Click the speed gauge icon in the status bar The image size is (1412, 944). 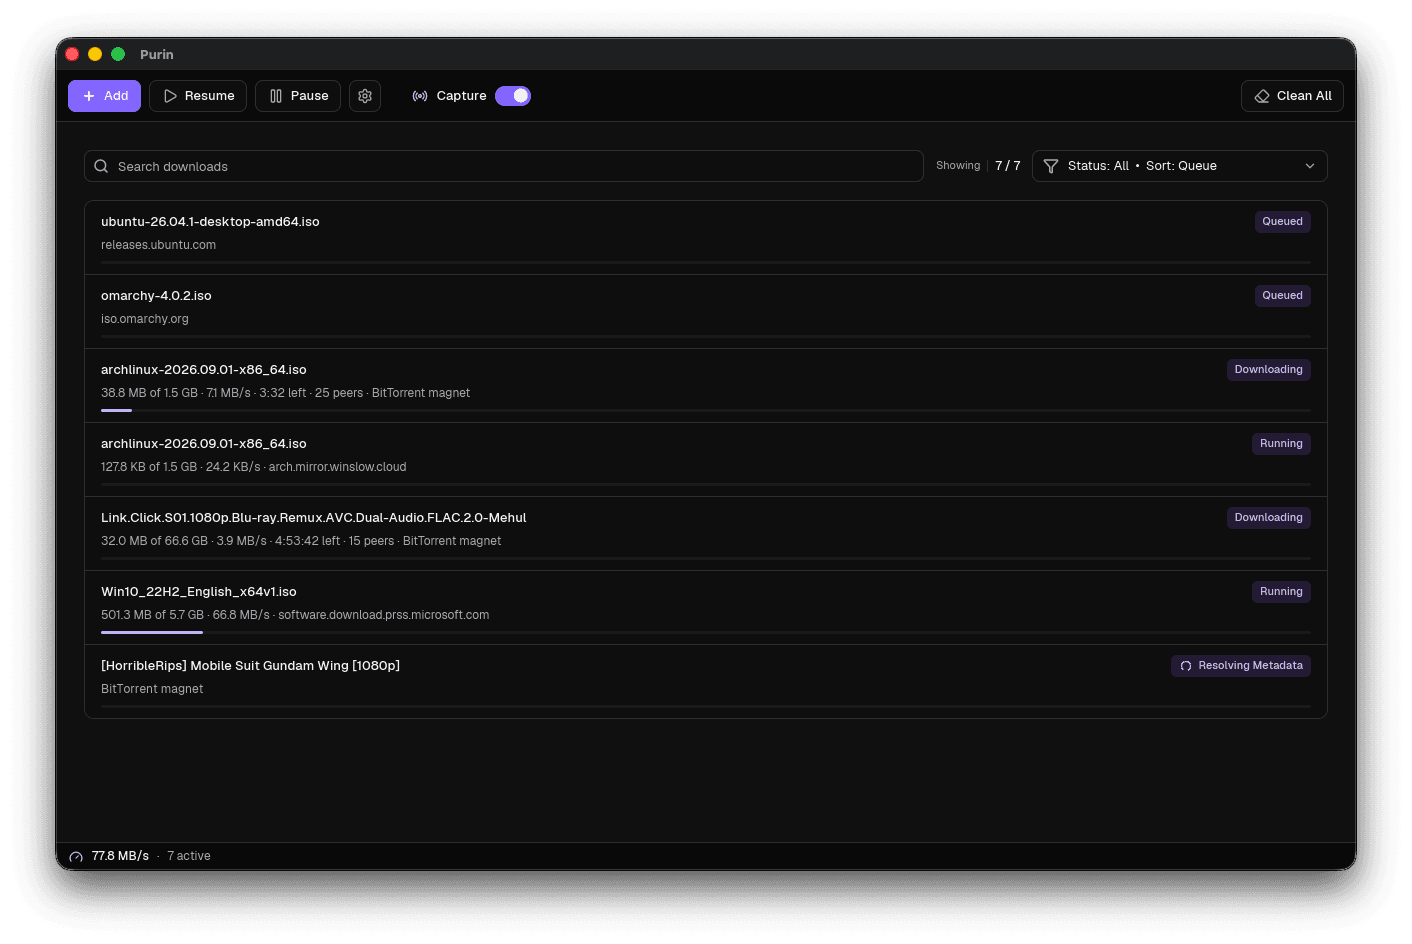coord(76,857)
